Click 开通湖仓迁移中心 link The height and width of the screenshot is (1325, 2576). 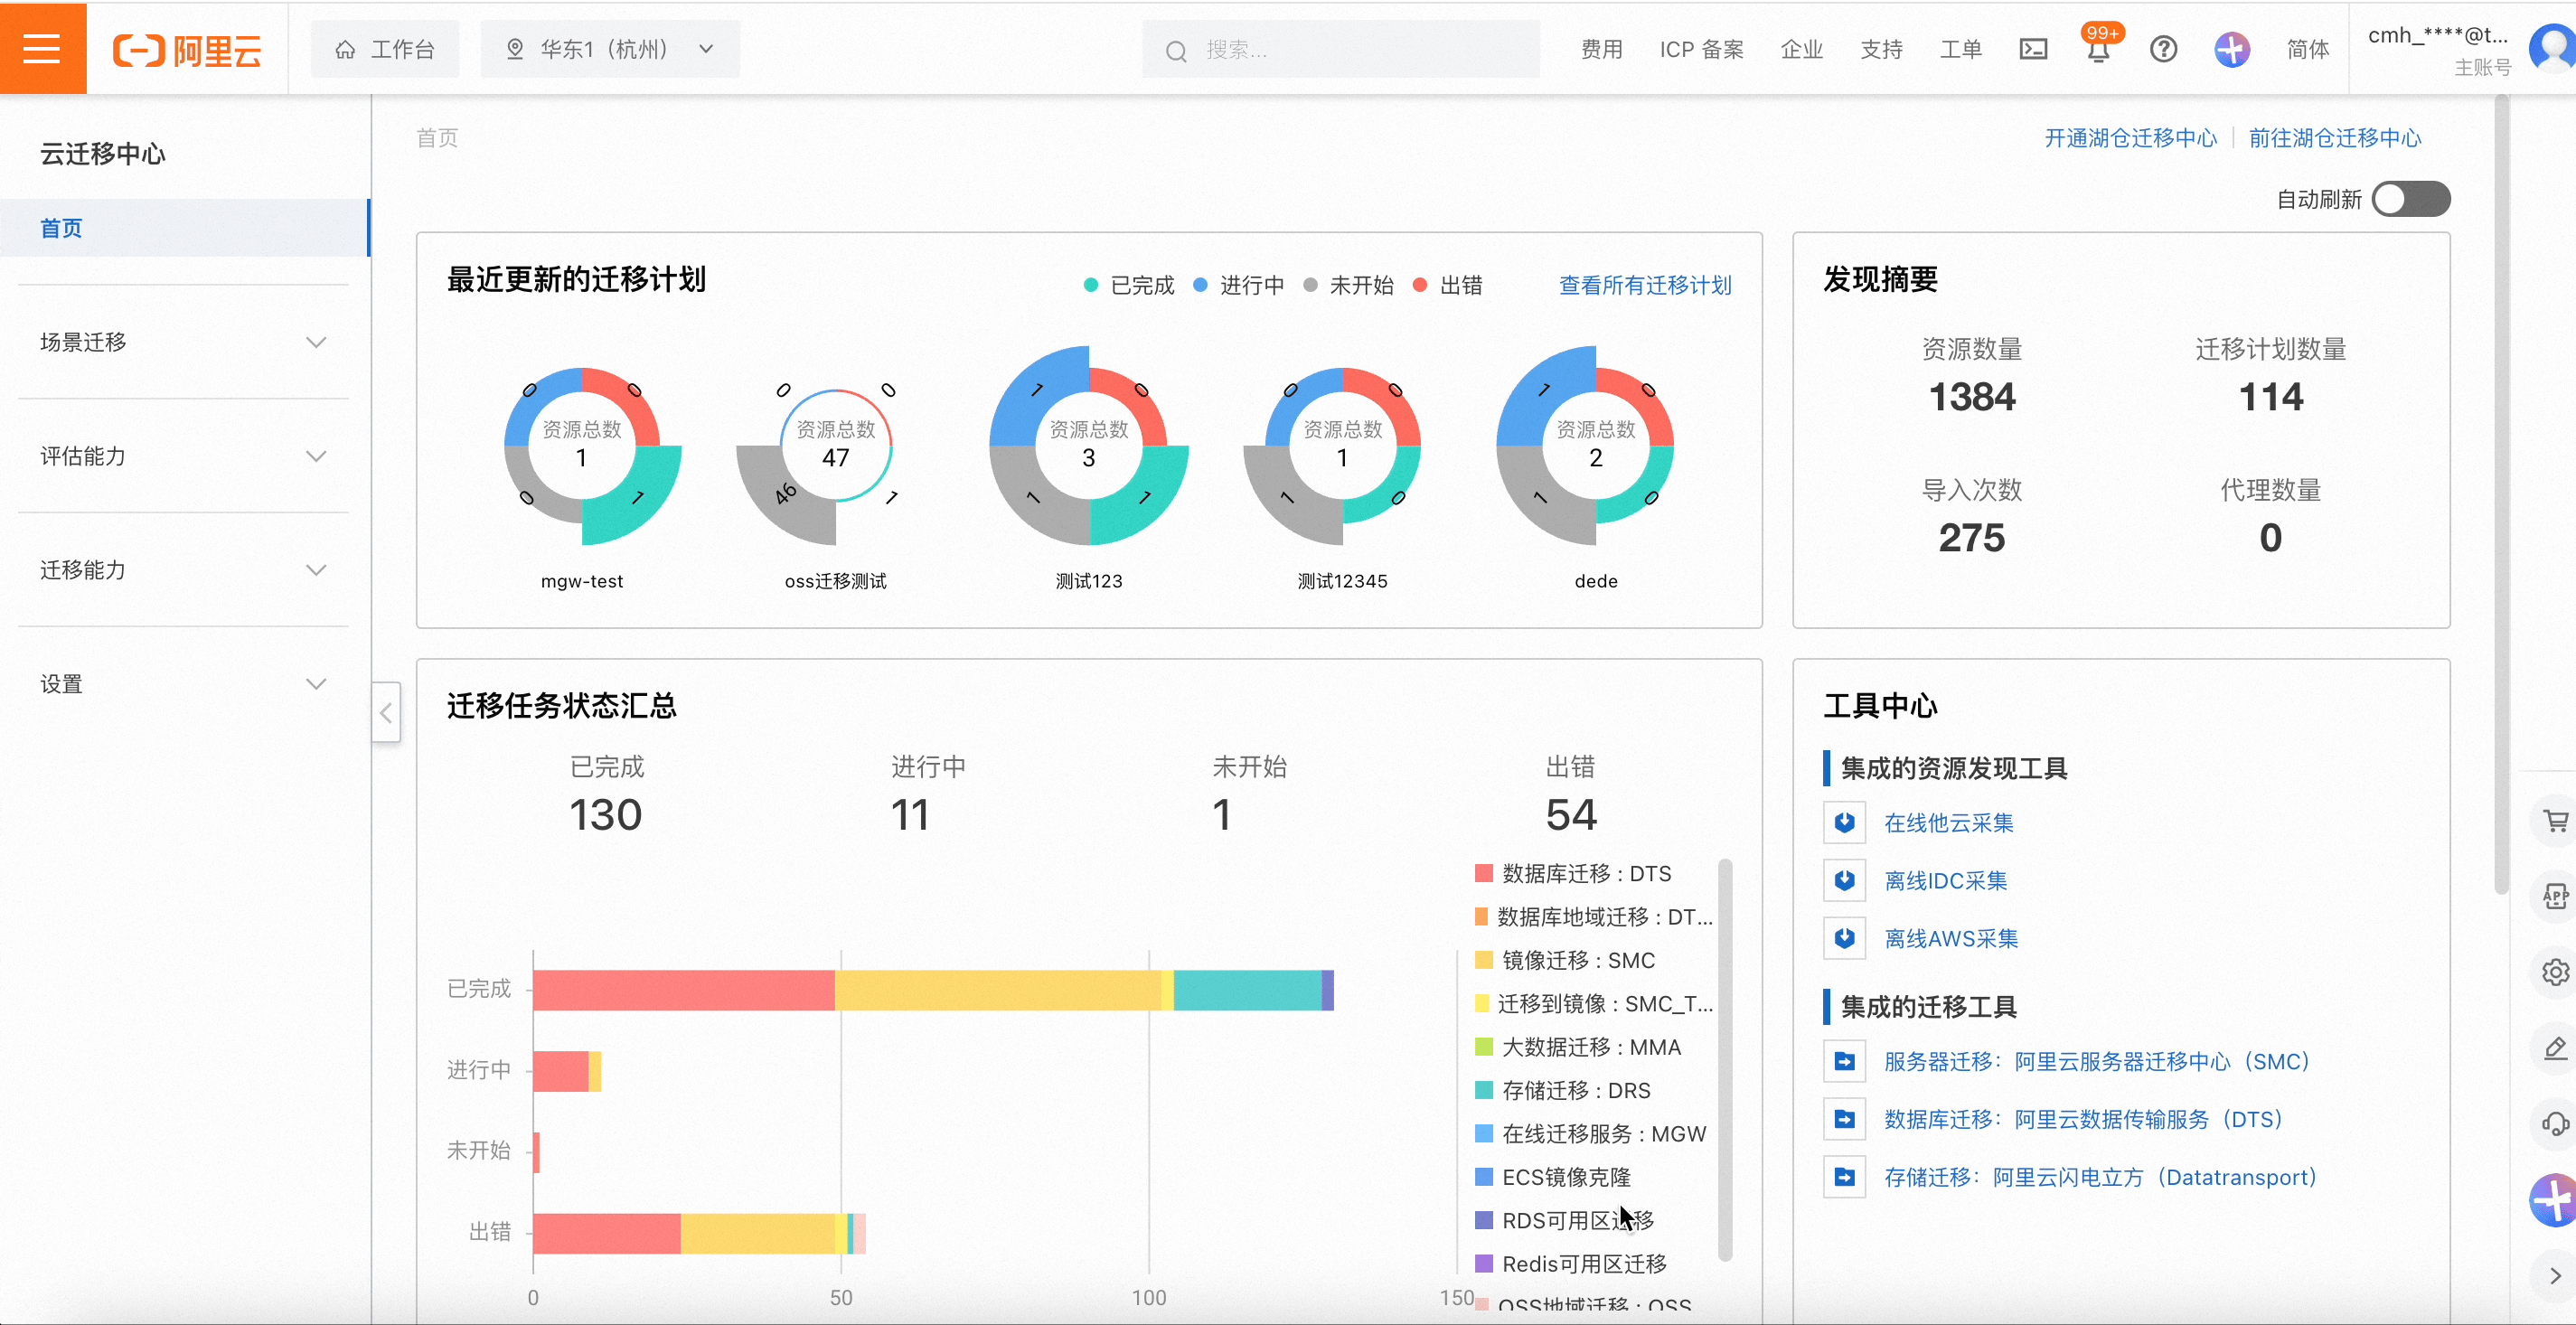2130,138
